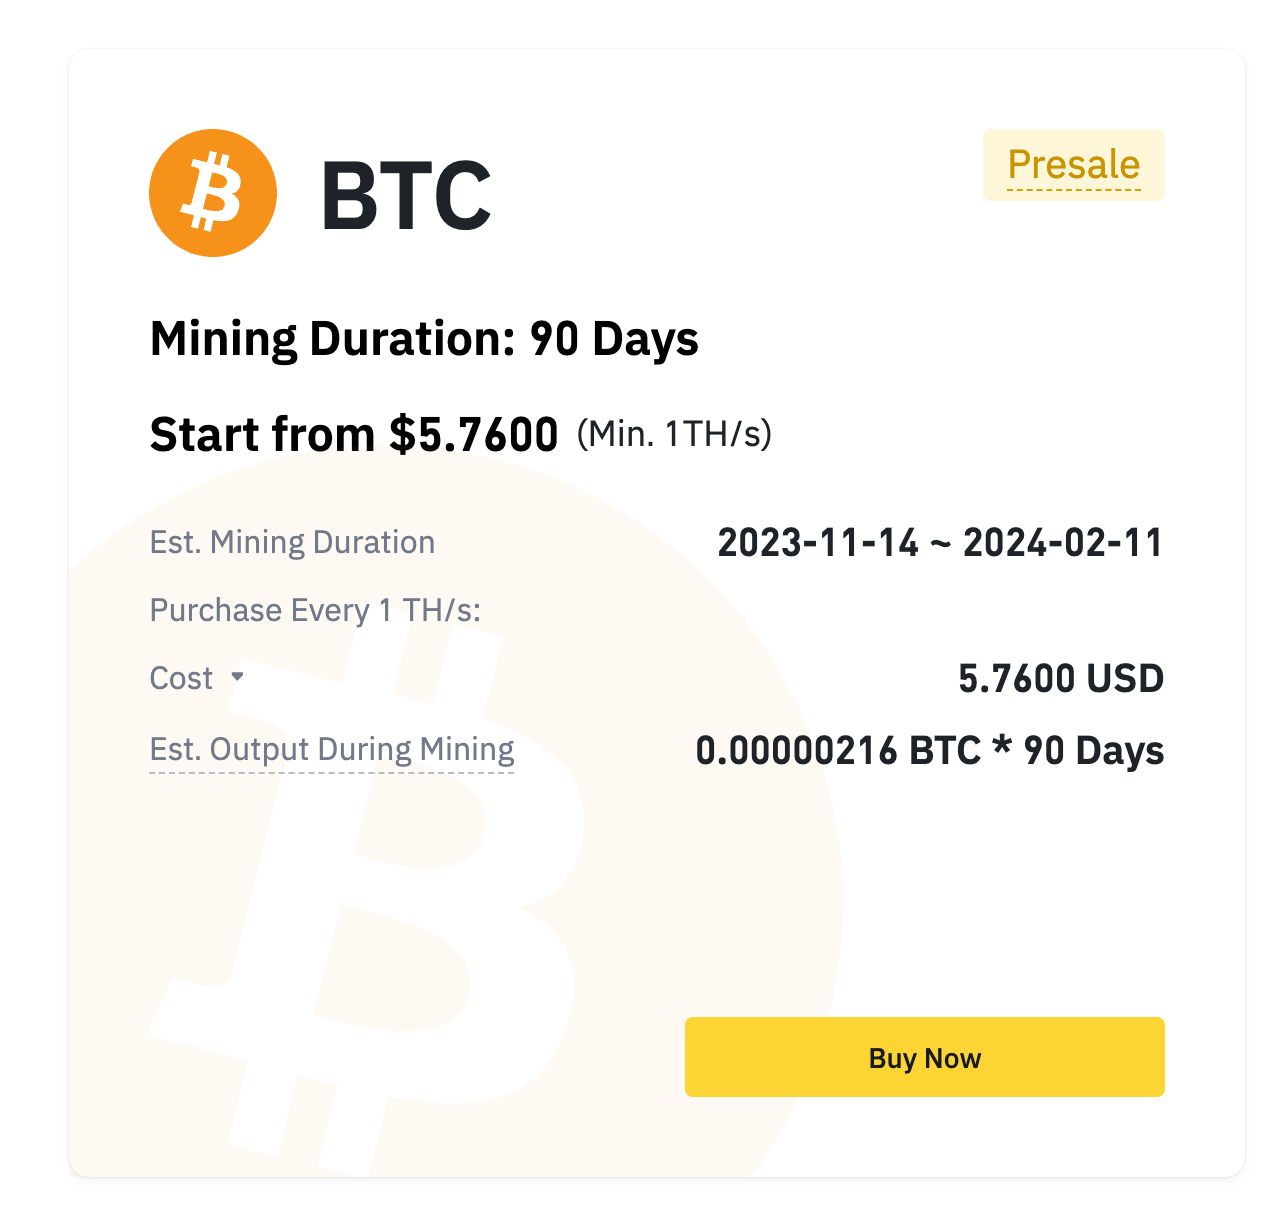Click the Mining Duration: 90 Days heading
This screenshot has width=1282, height=1230.
pyautogui.click(x=423, y=338)
